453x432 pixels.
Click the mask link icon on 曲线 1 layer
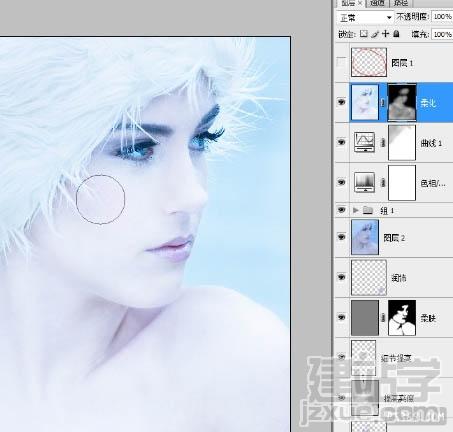[383, 143]
